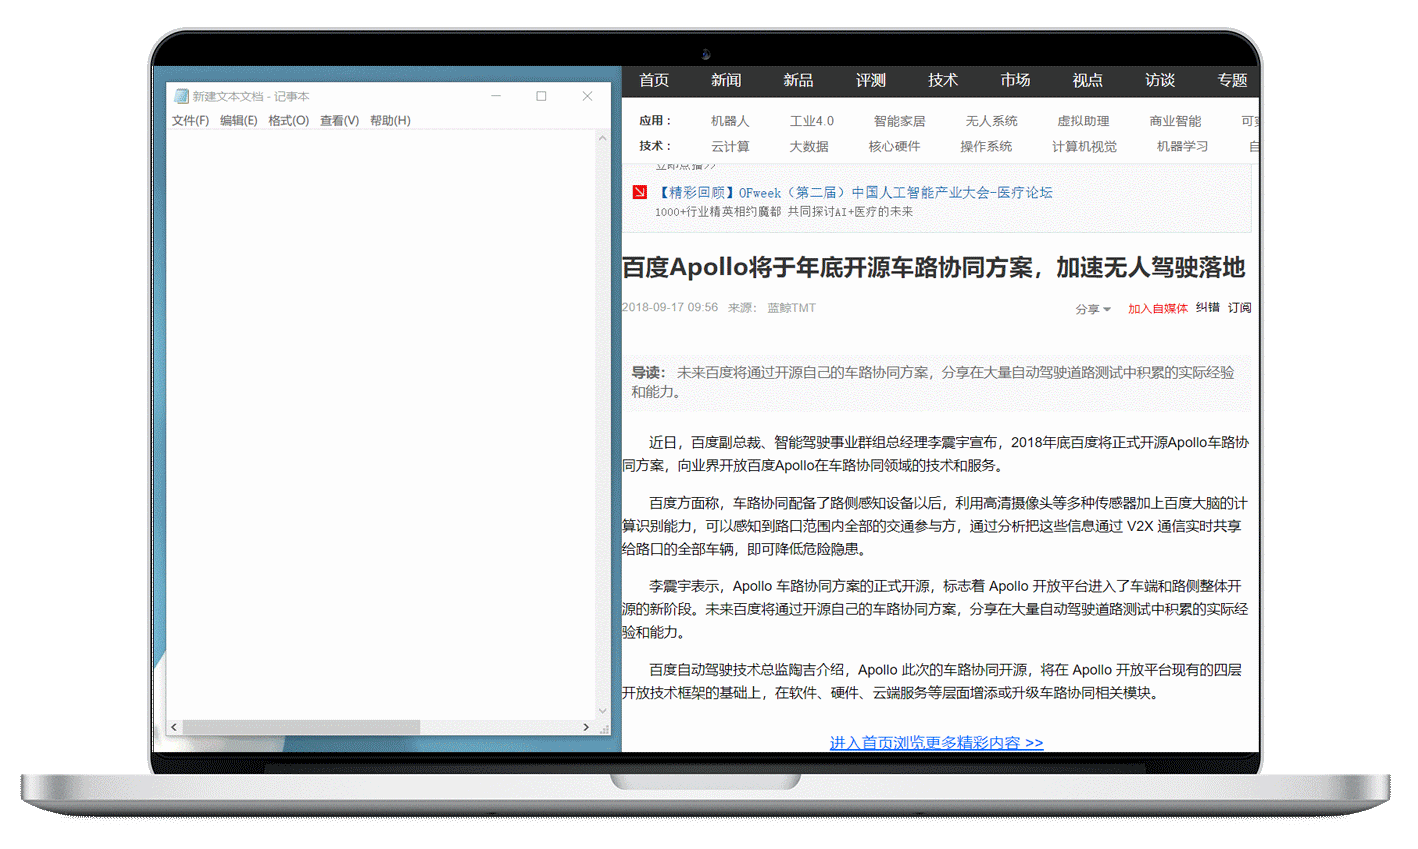Open the 专题 navigation tab

click(1232, 80)
